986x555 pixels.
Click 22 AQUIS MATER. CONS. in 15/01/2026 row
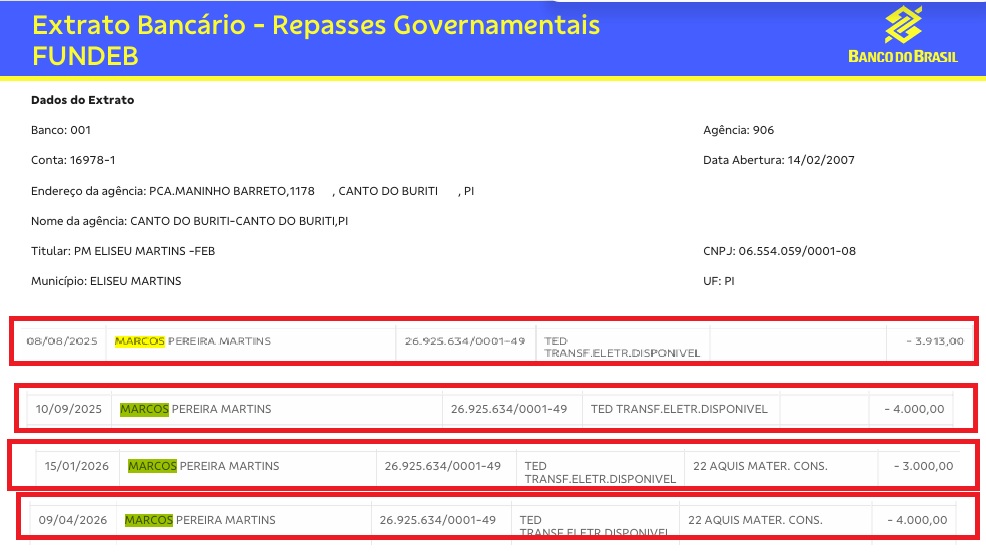[760, 466]
